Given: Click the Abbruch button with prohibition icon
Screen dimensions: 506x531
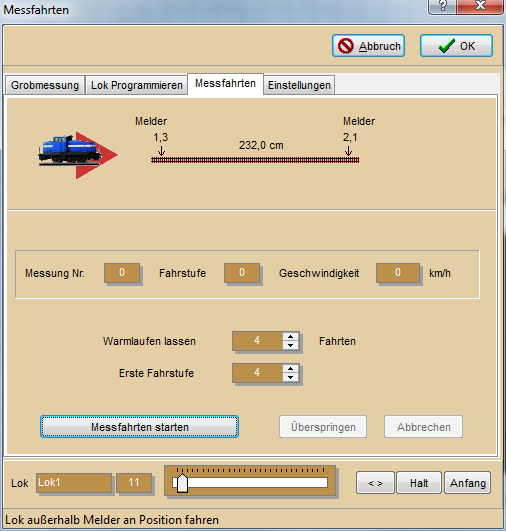Looking at the screenshot, I should point(368,46).
